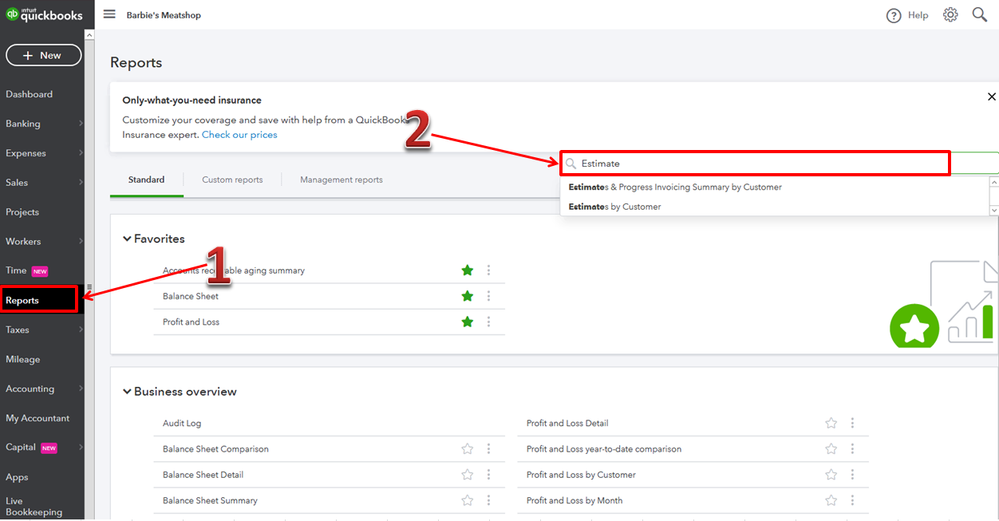This screenshot has width=999, height=521.
Task: Star the Profit and Loss by Month report
Action: click(831, 501)
